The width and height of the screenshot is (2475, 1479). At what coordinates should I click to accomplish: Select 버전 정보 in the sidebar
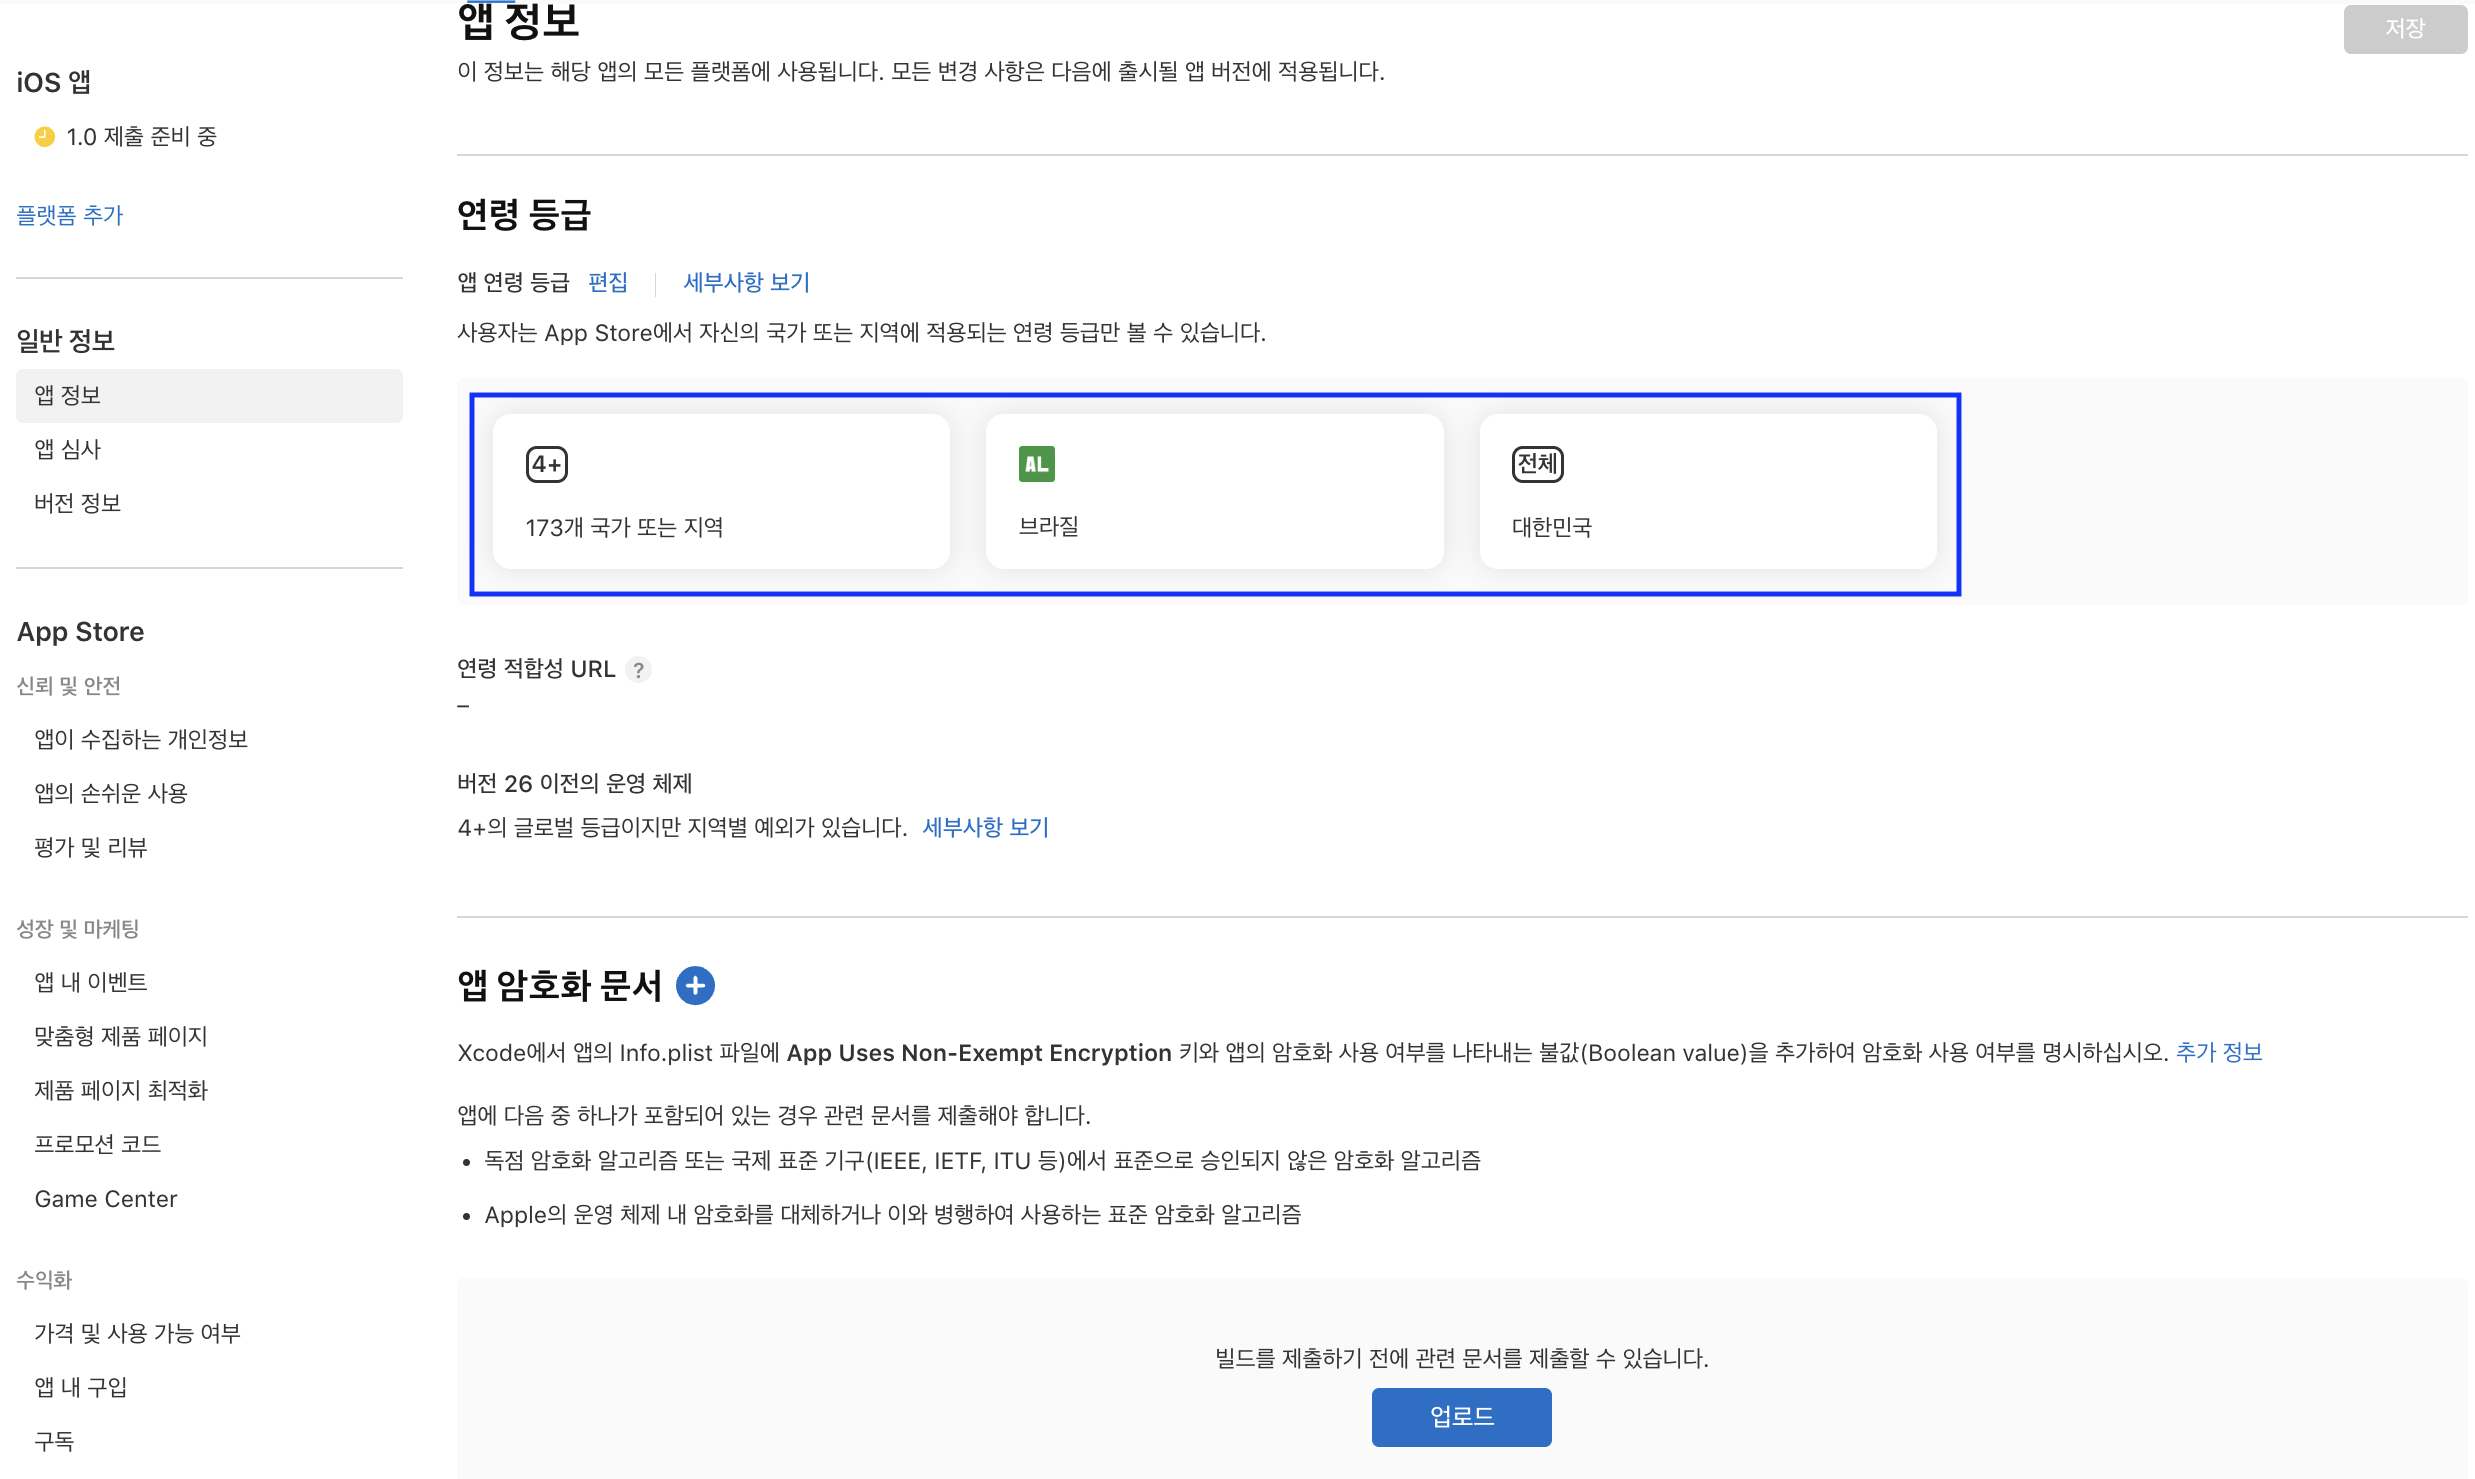tap(77, 502)
